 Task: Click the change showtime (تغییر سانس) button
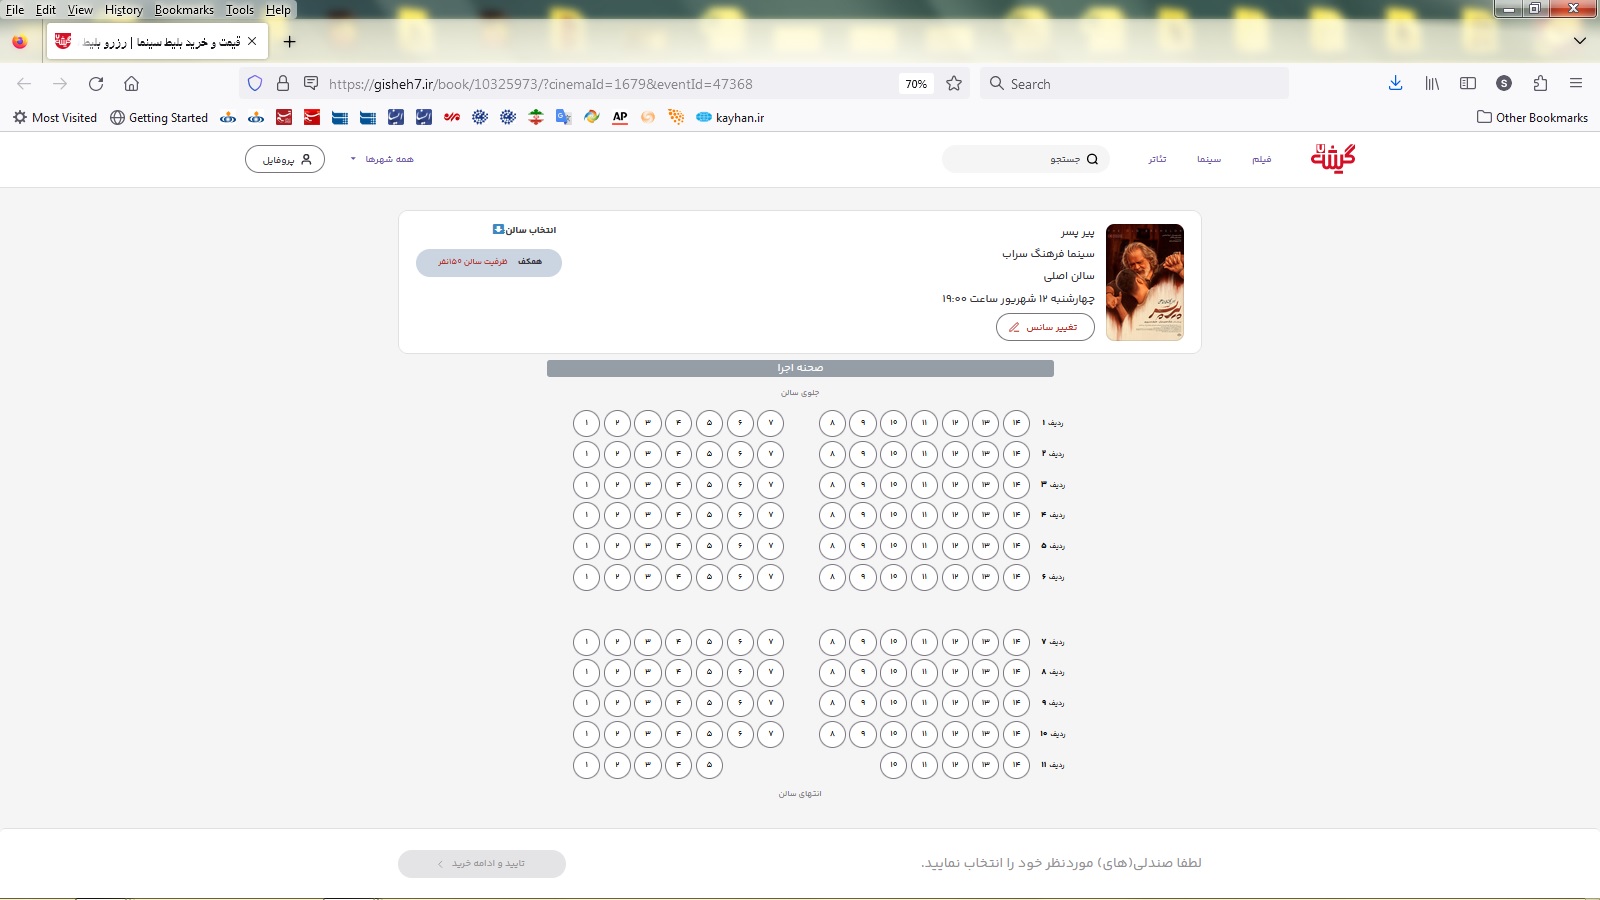[x=1045, y=327]
